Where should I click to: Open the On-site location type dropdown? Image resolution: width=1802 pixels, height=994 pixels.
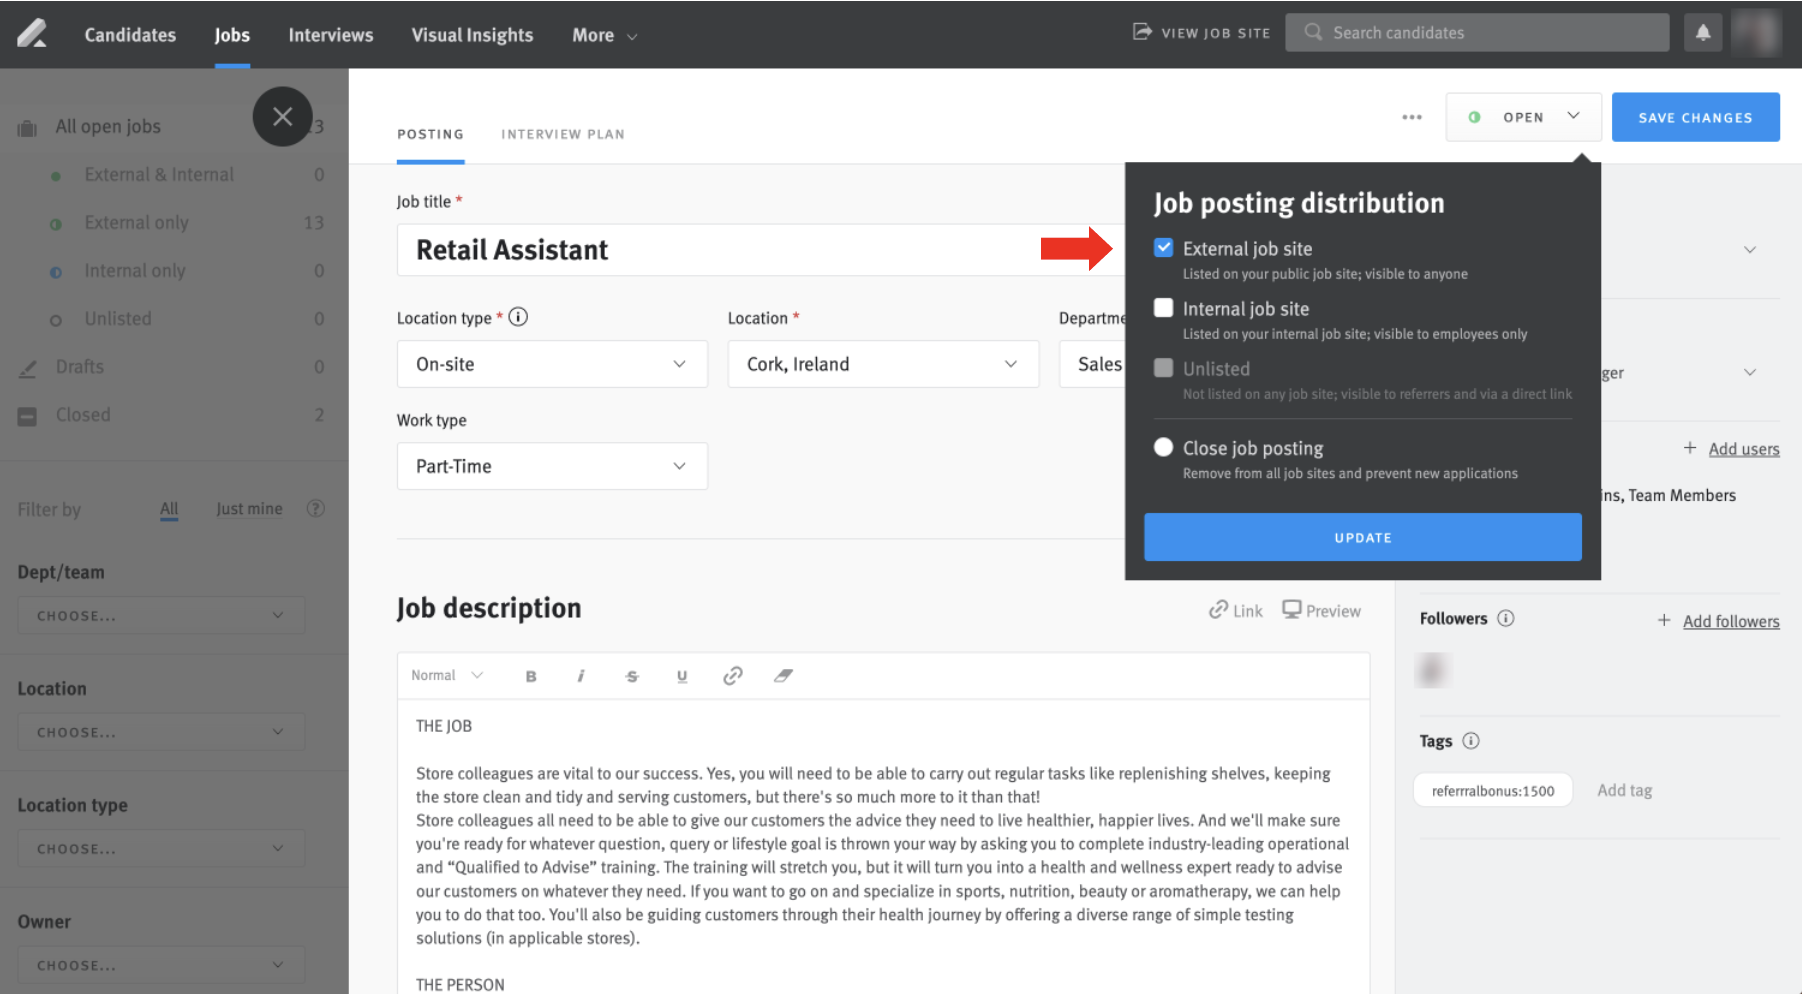point(551,364)
